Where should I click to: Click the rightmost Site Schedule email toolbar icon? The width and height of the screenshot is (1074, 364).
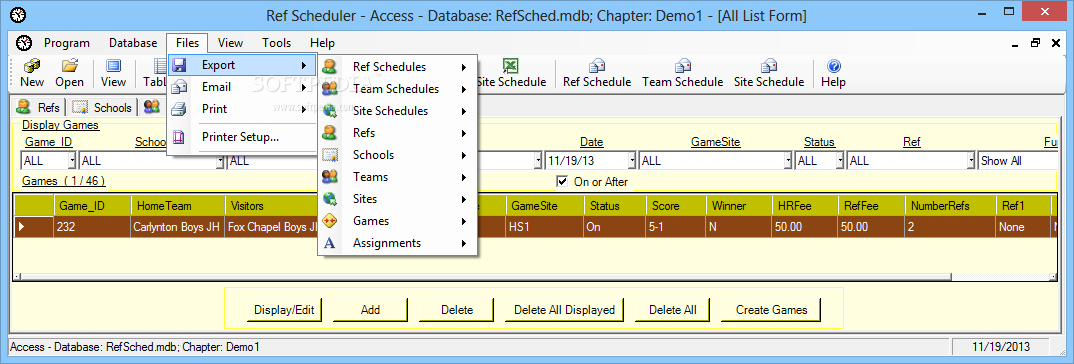pos(769,66)
